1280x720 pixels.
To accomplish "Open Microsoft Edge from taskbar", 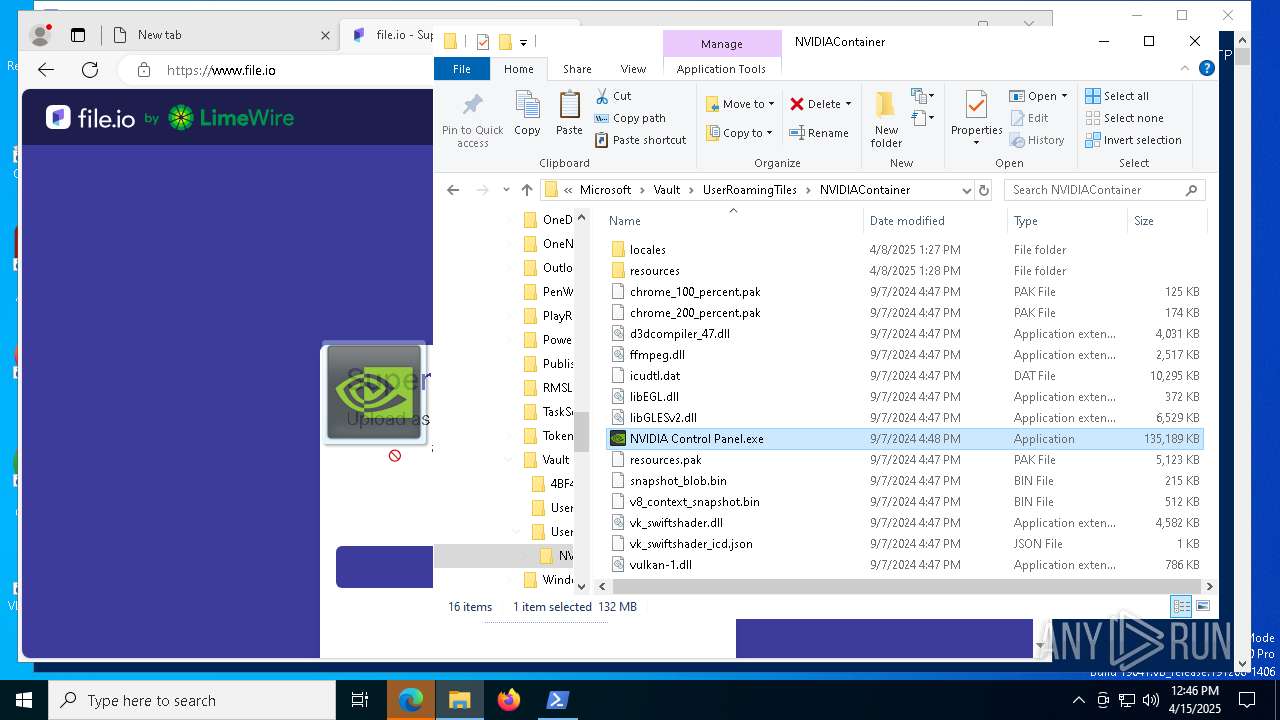I will tap(411, 700).
